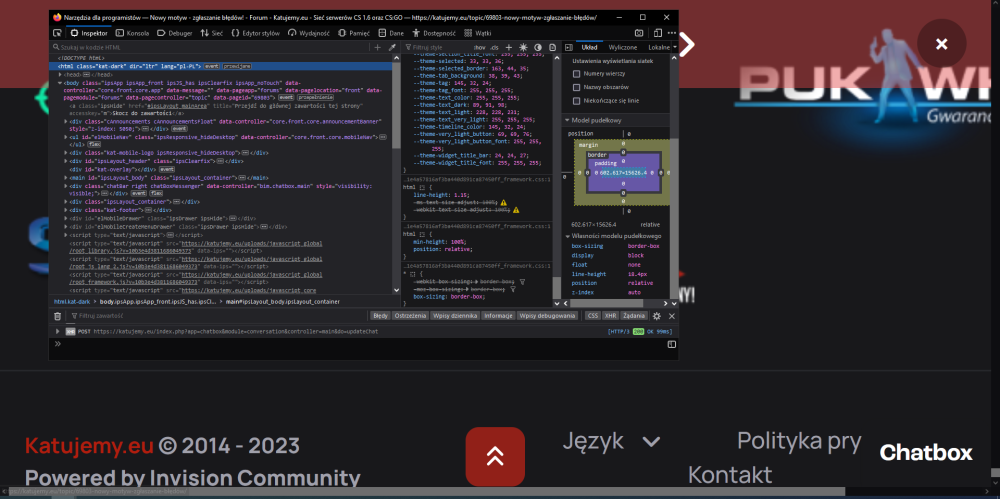Open the Język language dropdown
Image resolution: width=1000 pixels, height=499 pixels.
click(x=611, y=441)
